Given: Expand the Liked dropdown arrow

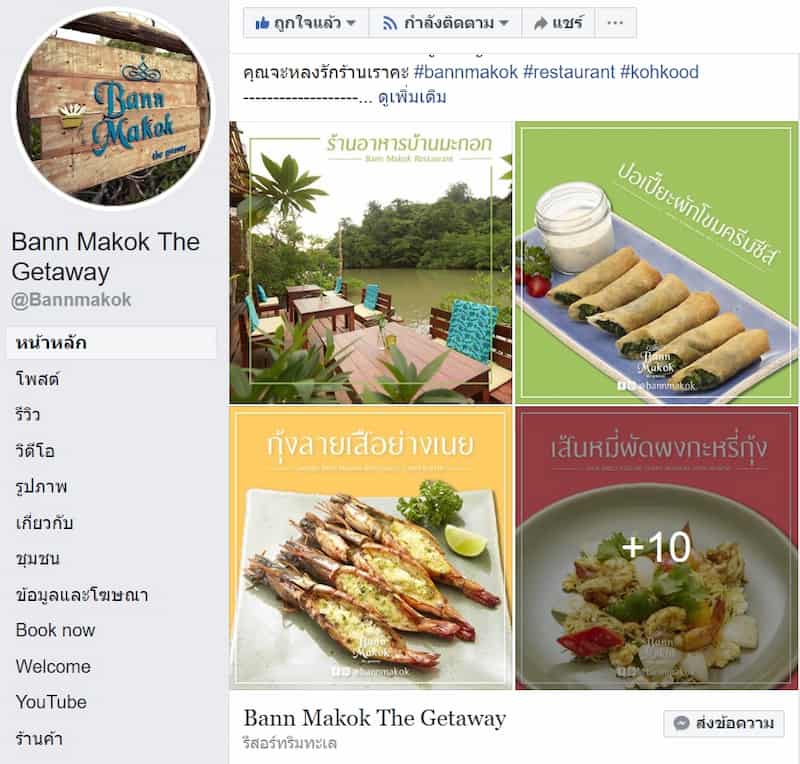Looking at the screenshot, I should pyautogui.click(x=351, y=23).
